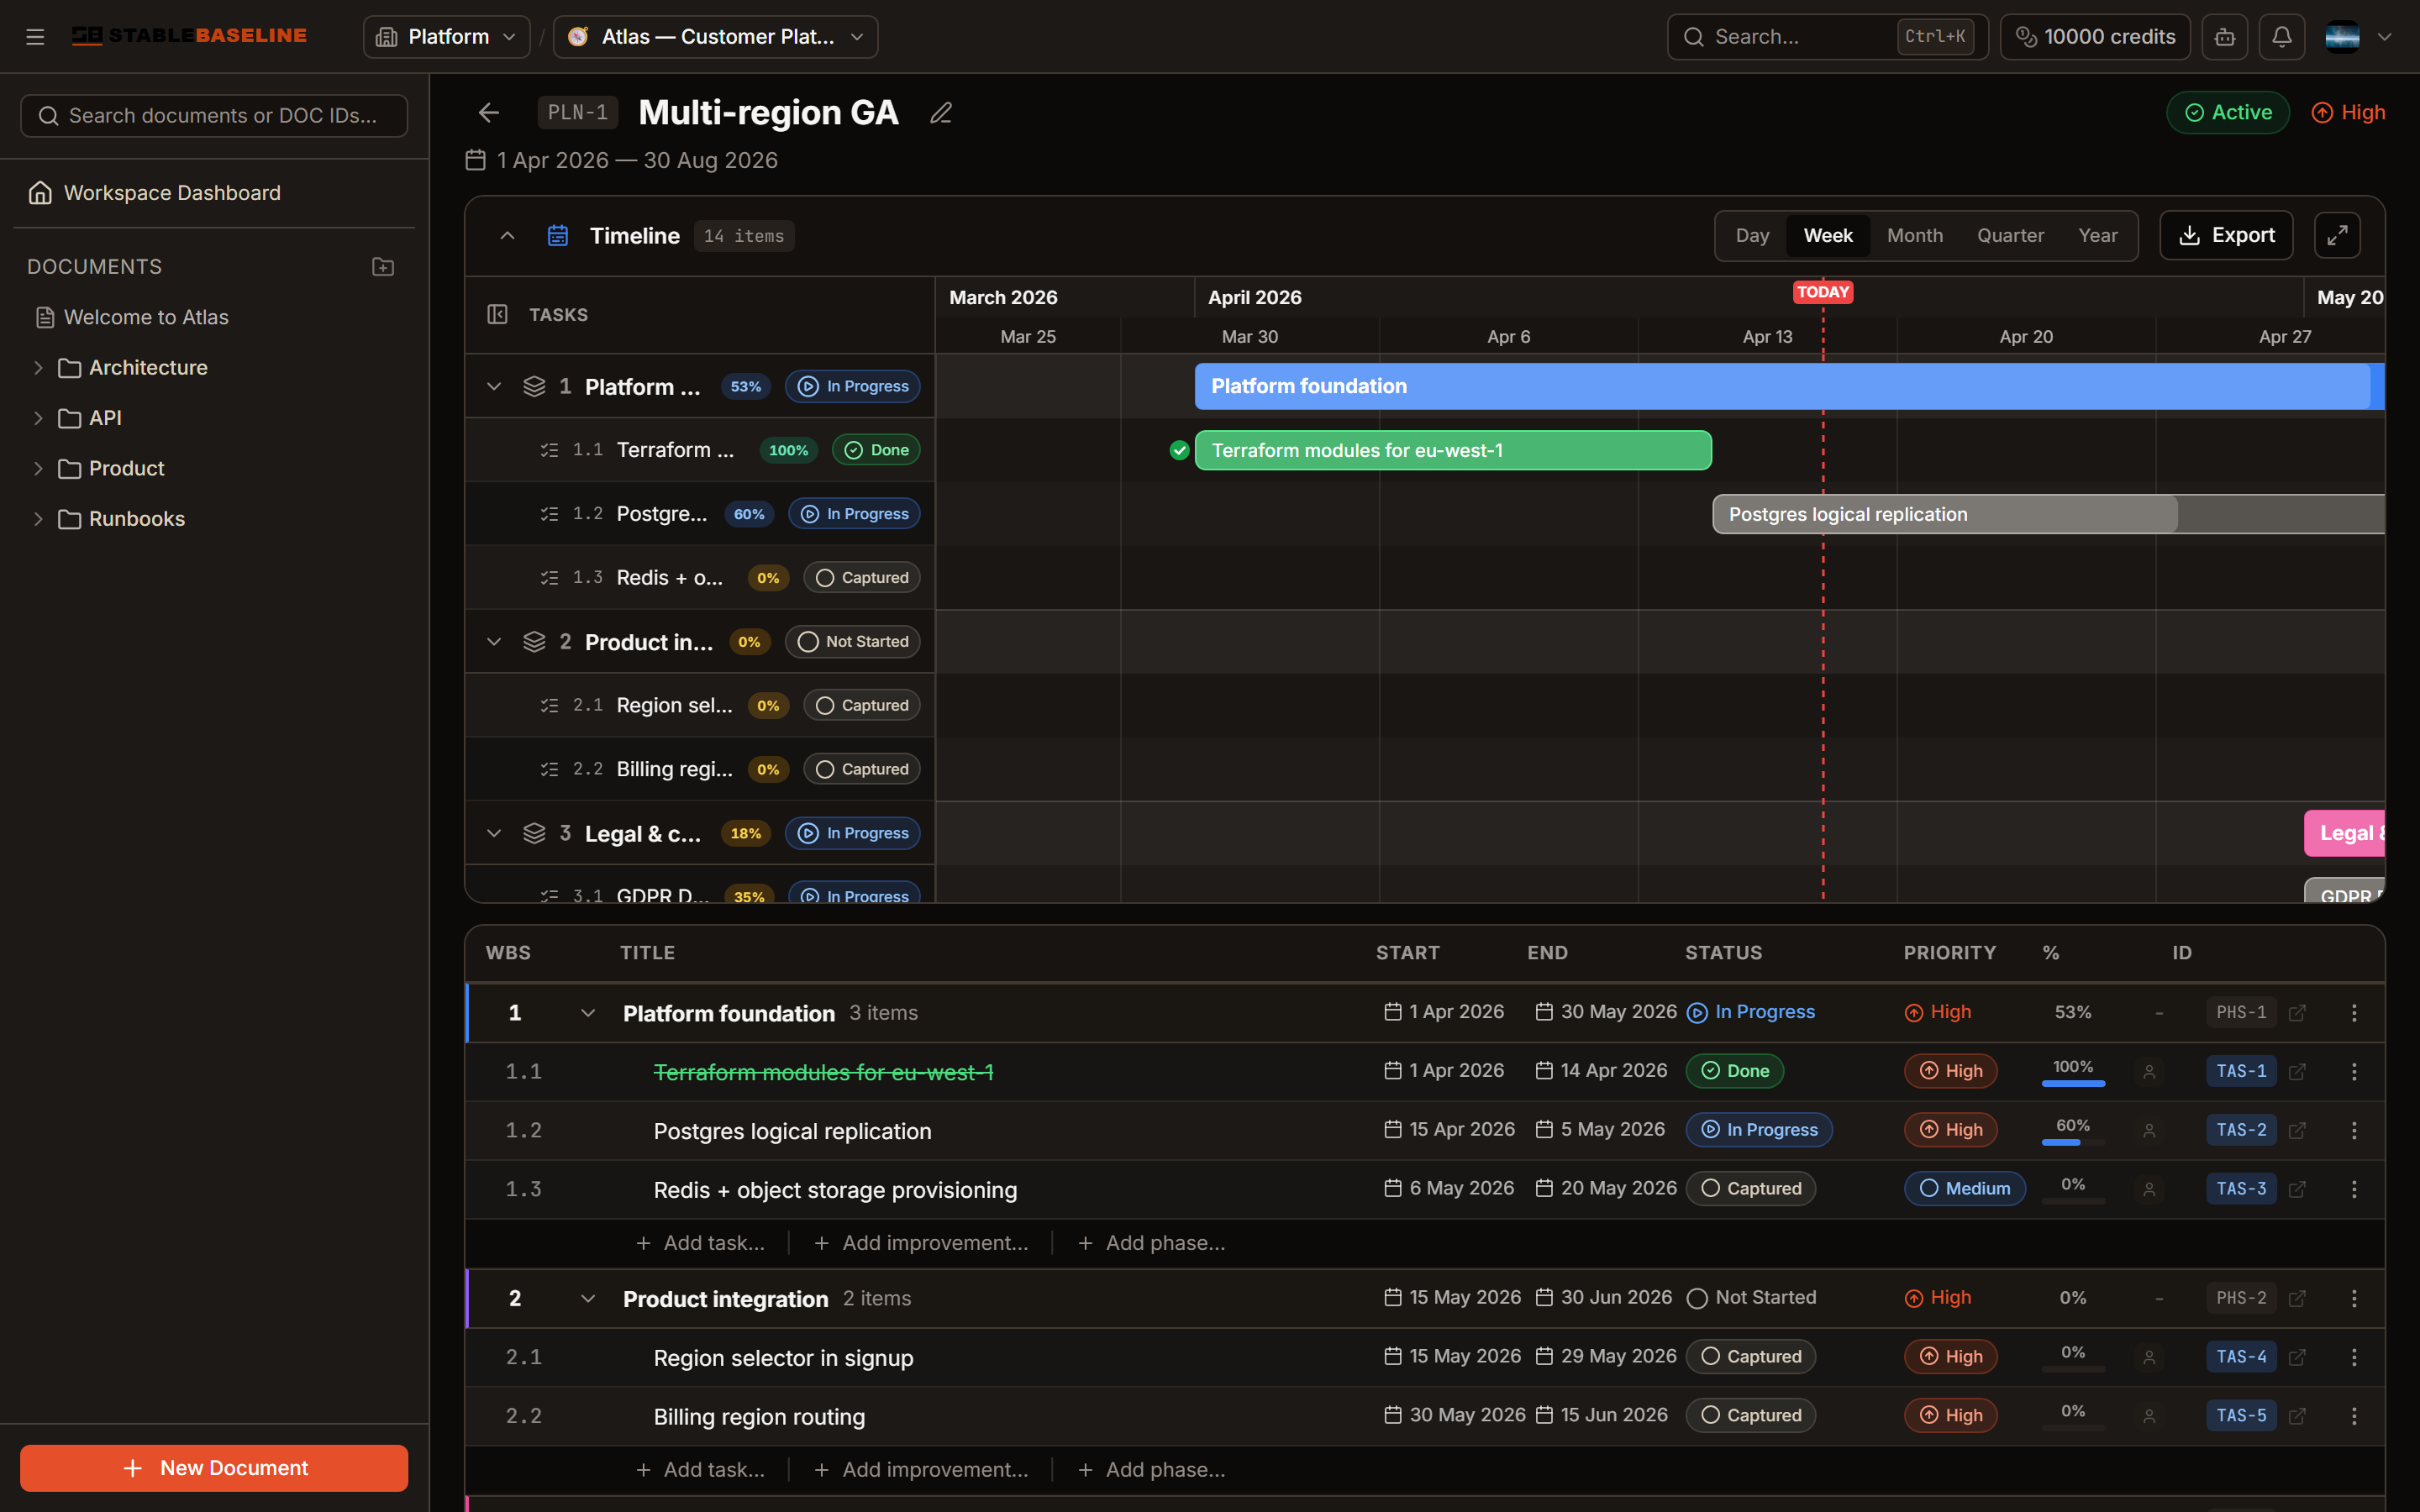This screenshot has width=2420, height=1512.
Task: Go back with the left arrow
Action: (x=488, y=113)
